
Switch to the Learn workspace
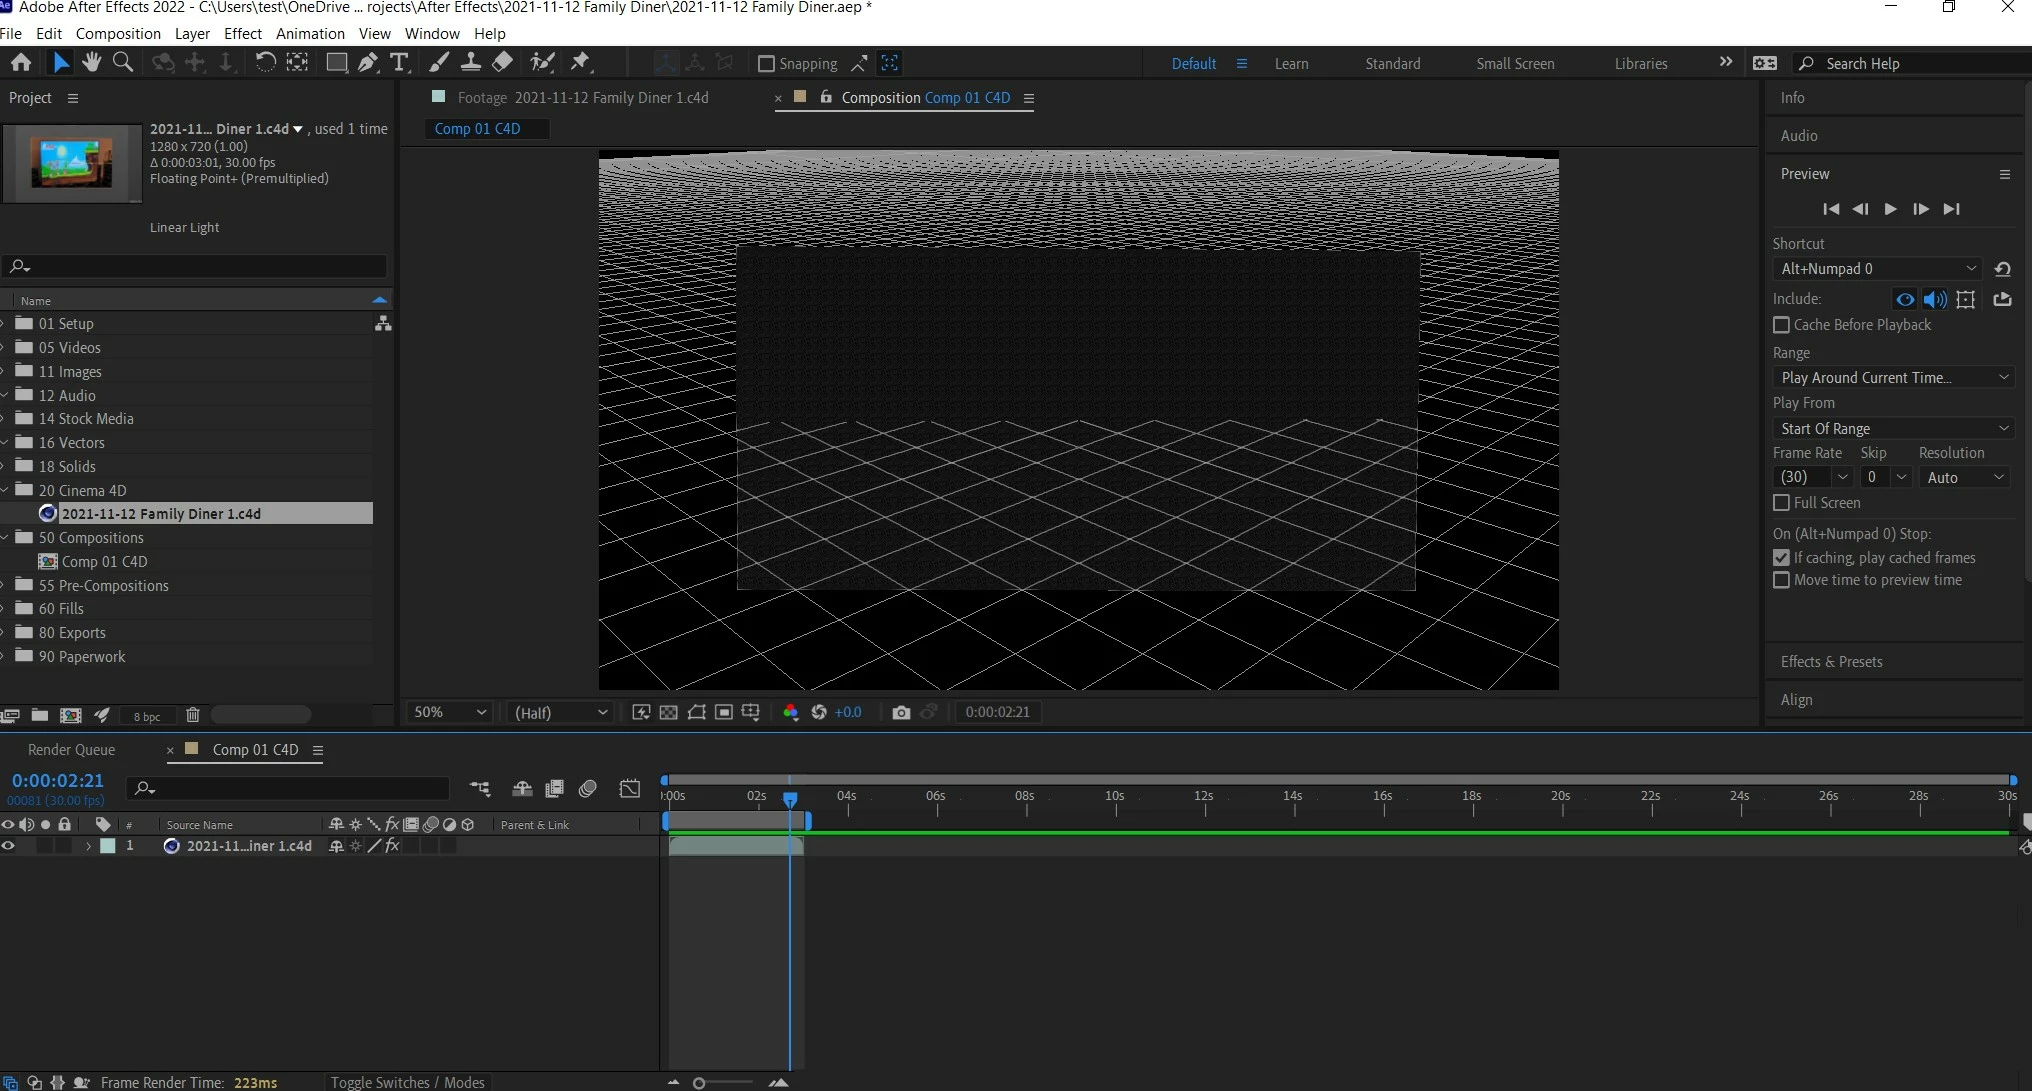(1291, 63)
